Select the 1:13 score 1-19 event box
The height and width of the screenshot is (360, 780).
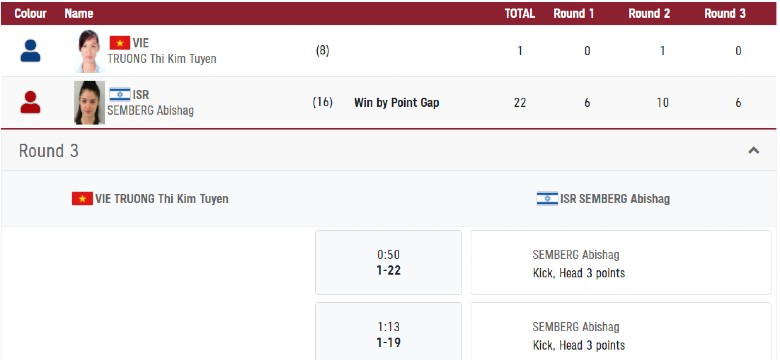pos(389,331)
